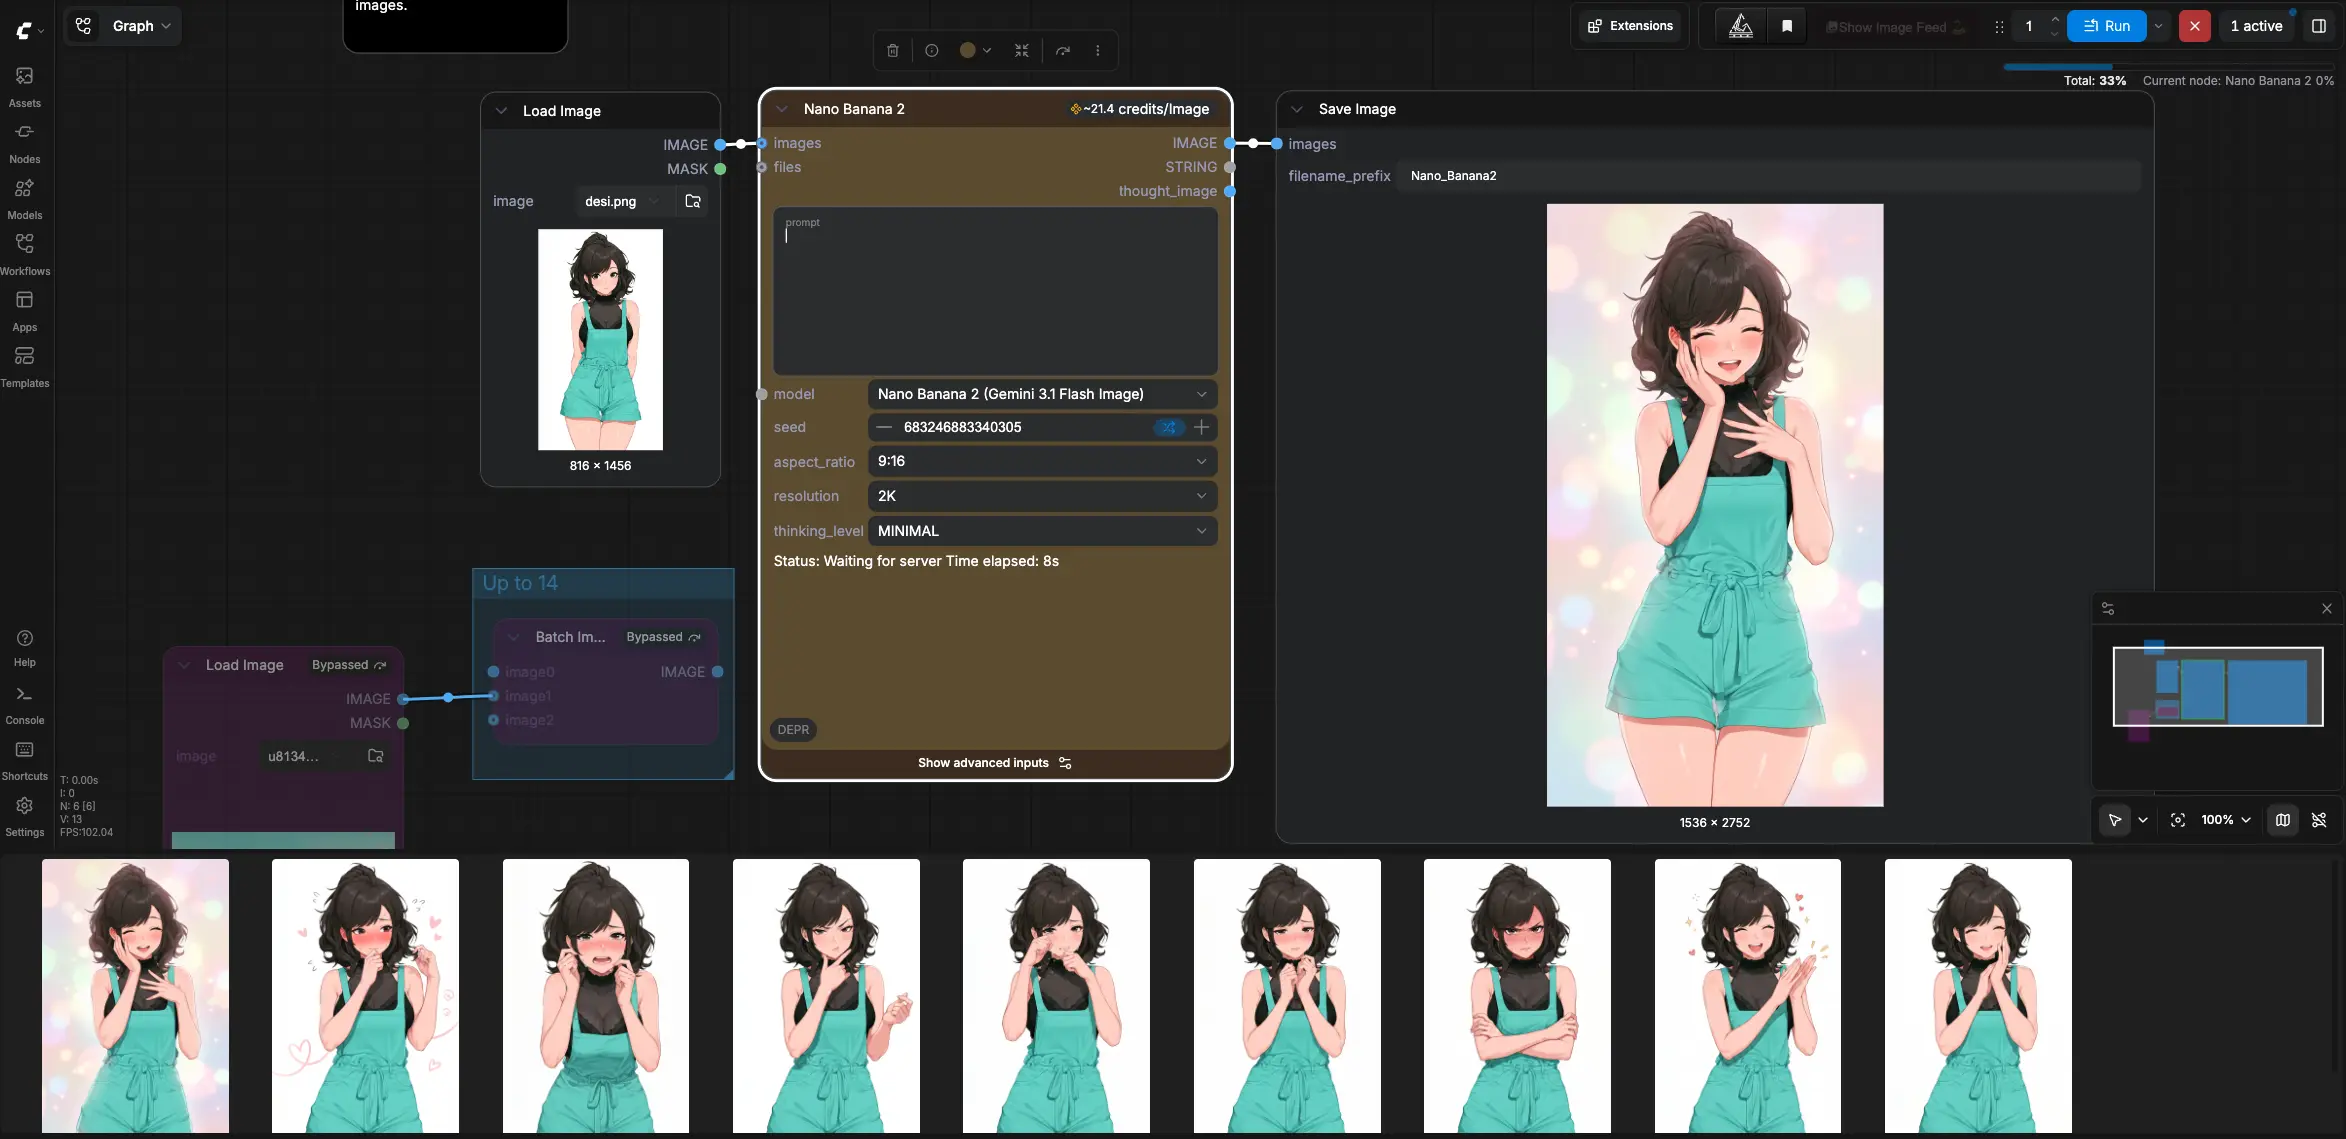Viewport: 2346px width, 1139px height.
Task: Collapse the Nano Banana 2 node
Action: point(782,109)
